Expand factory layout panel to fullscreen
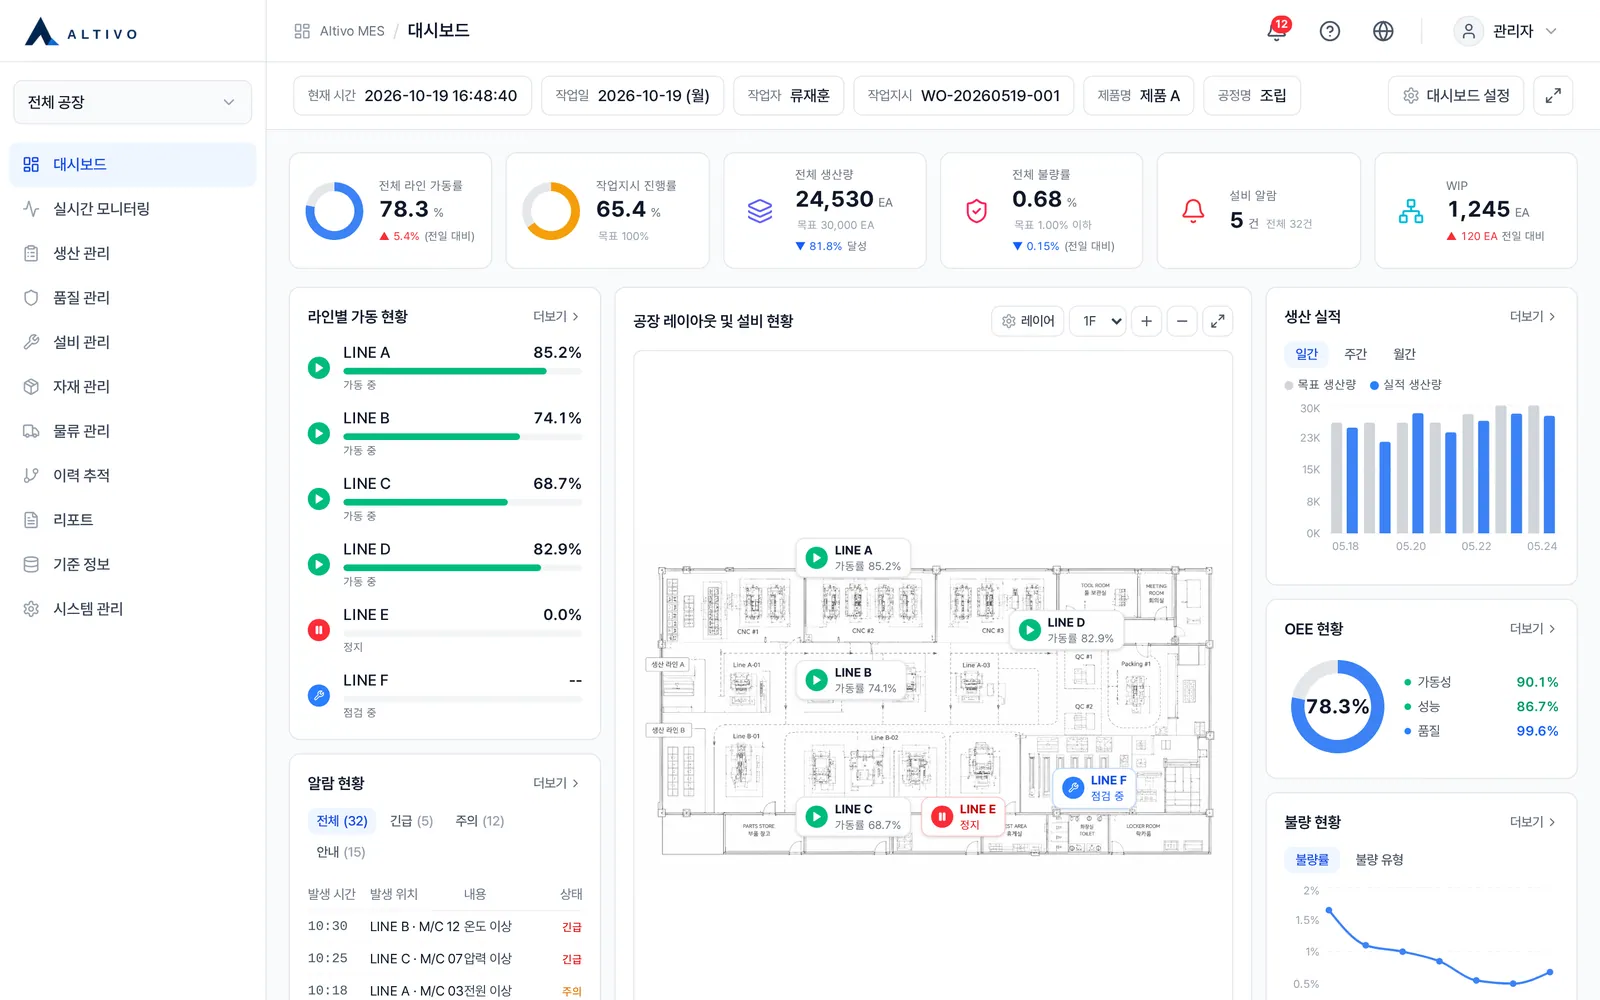Viewport: 1600px width, 1000px height. [1218, 321]
